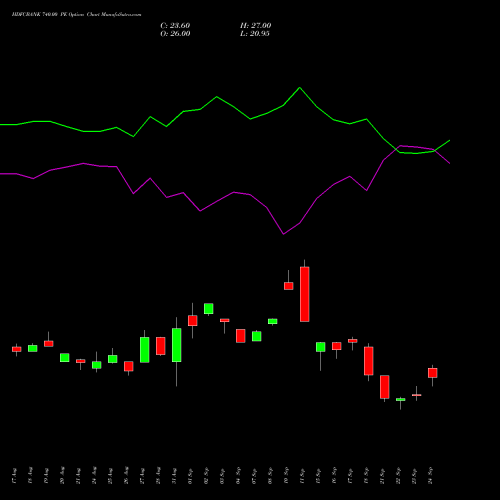
Task: Click the HDFCBANK PE Options chart title
Action: (76, 15)
